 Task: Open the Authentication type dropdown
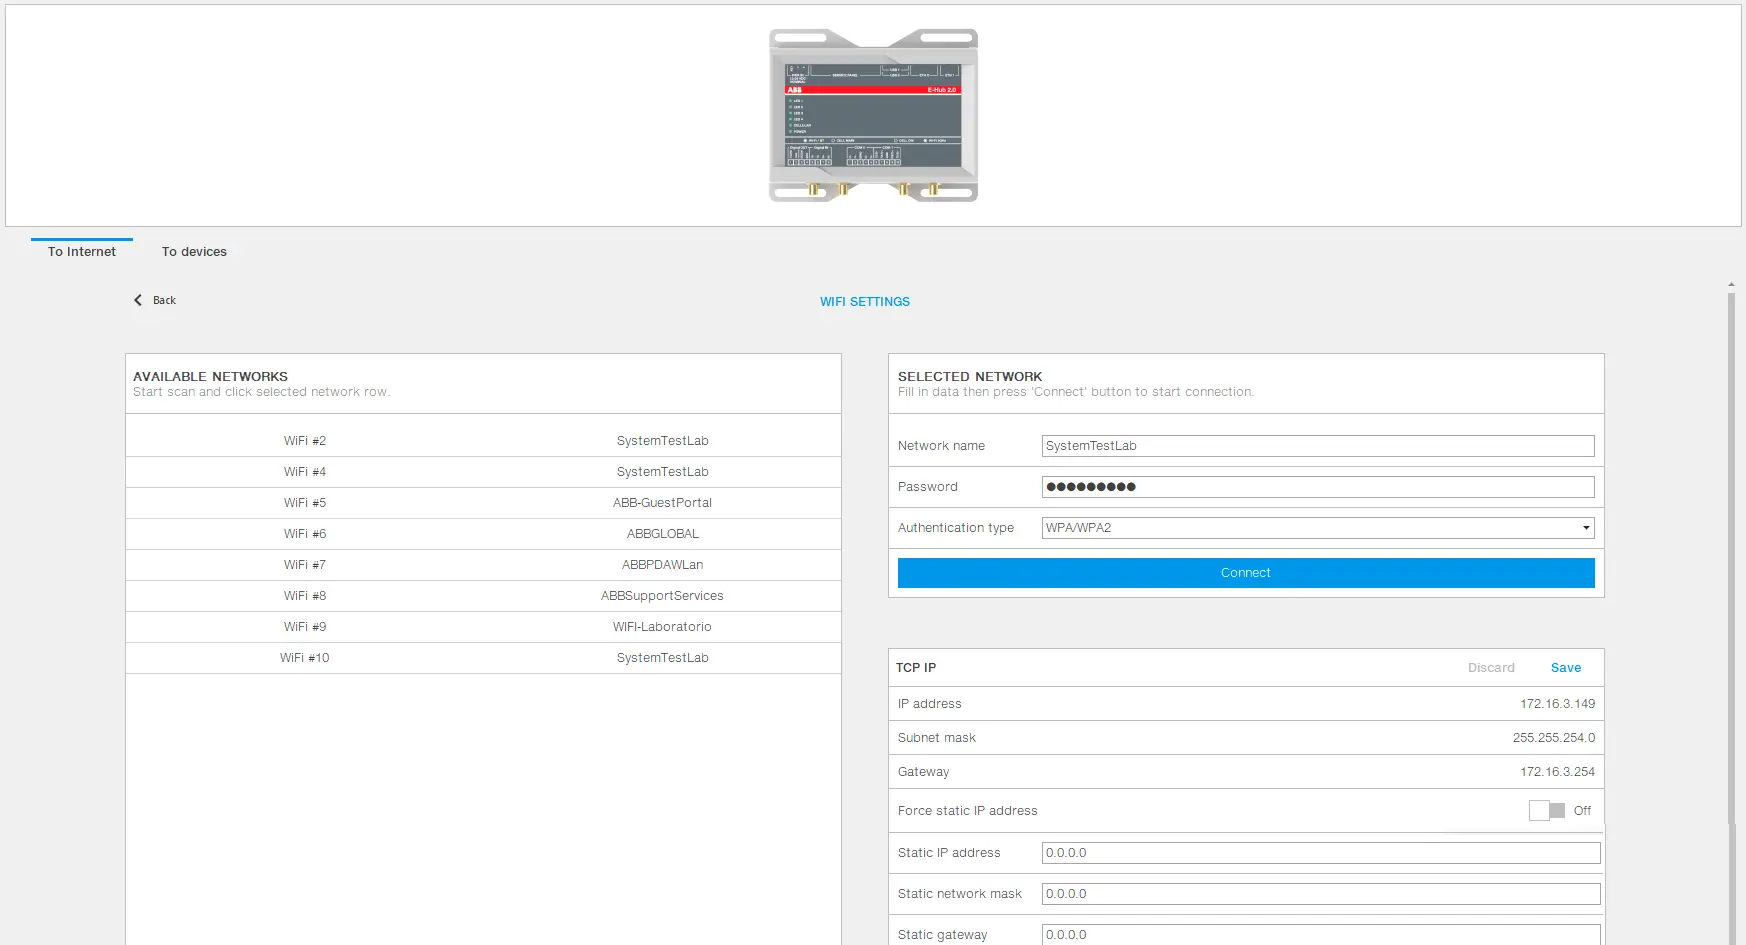click(x=1317, y=528)
